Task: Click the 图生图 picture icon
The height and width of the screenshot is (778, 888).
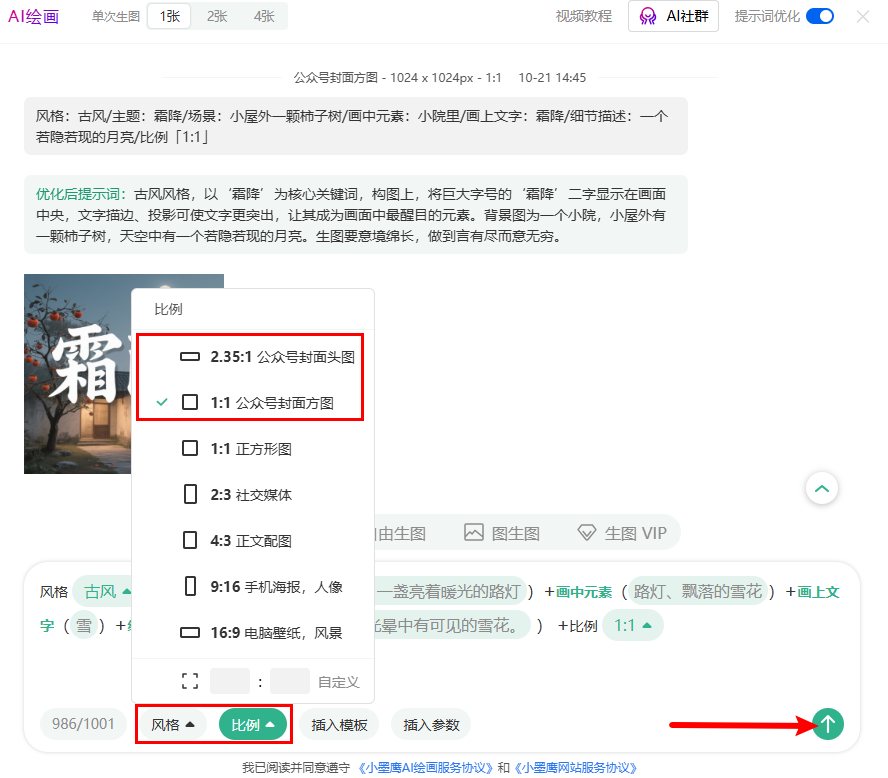Action: (x=474, y=532)
